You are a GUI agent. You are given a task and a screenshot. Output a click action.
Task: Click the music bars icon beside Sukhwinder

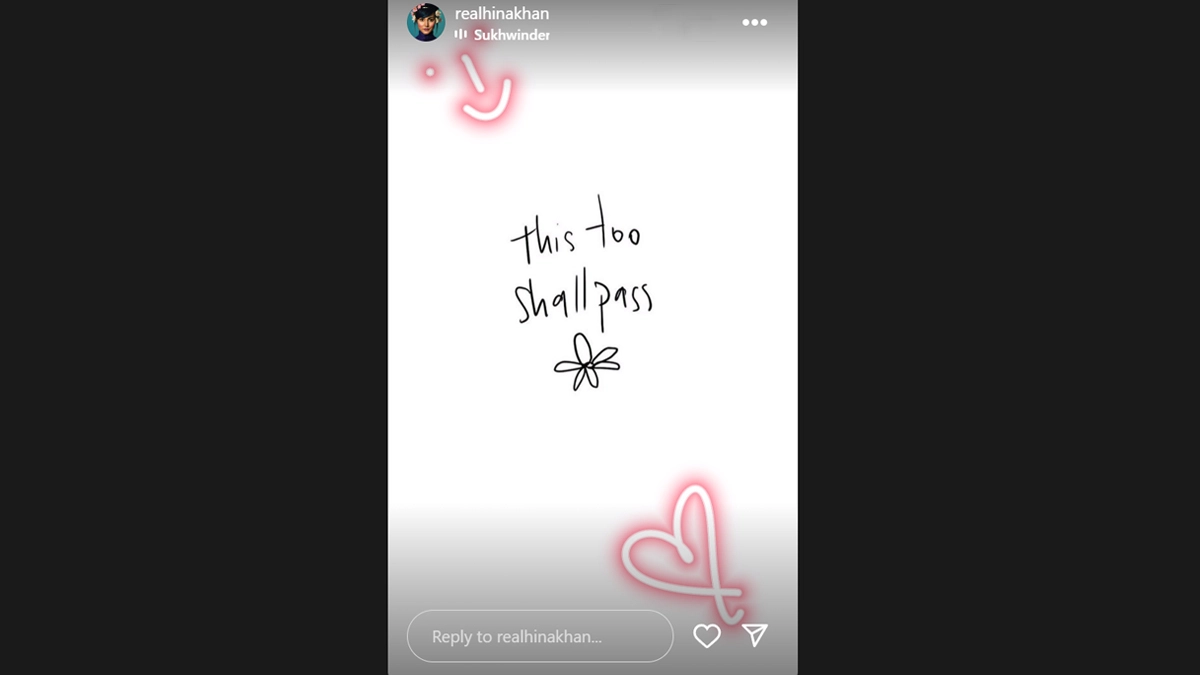coord(461,34)
